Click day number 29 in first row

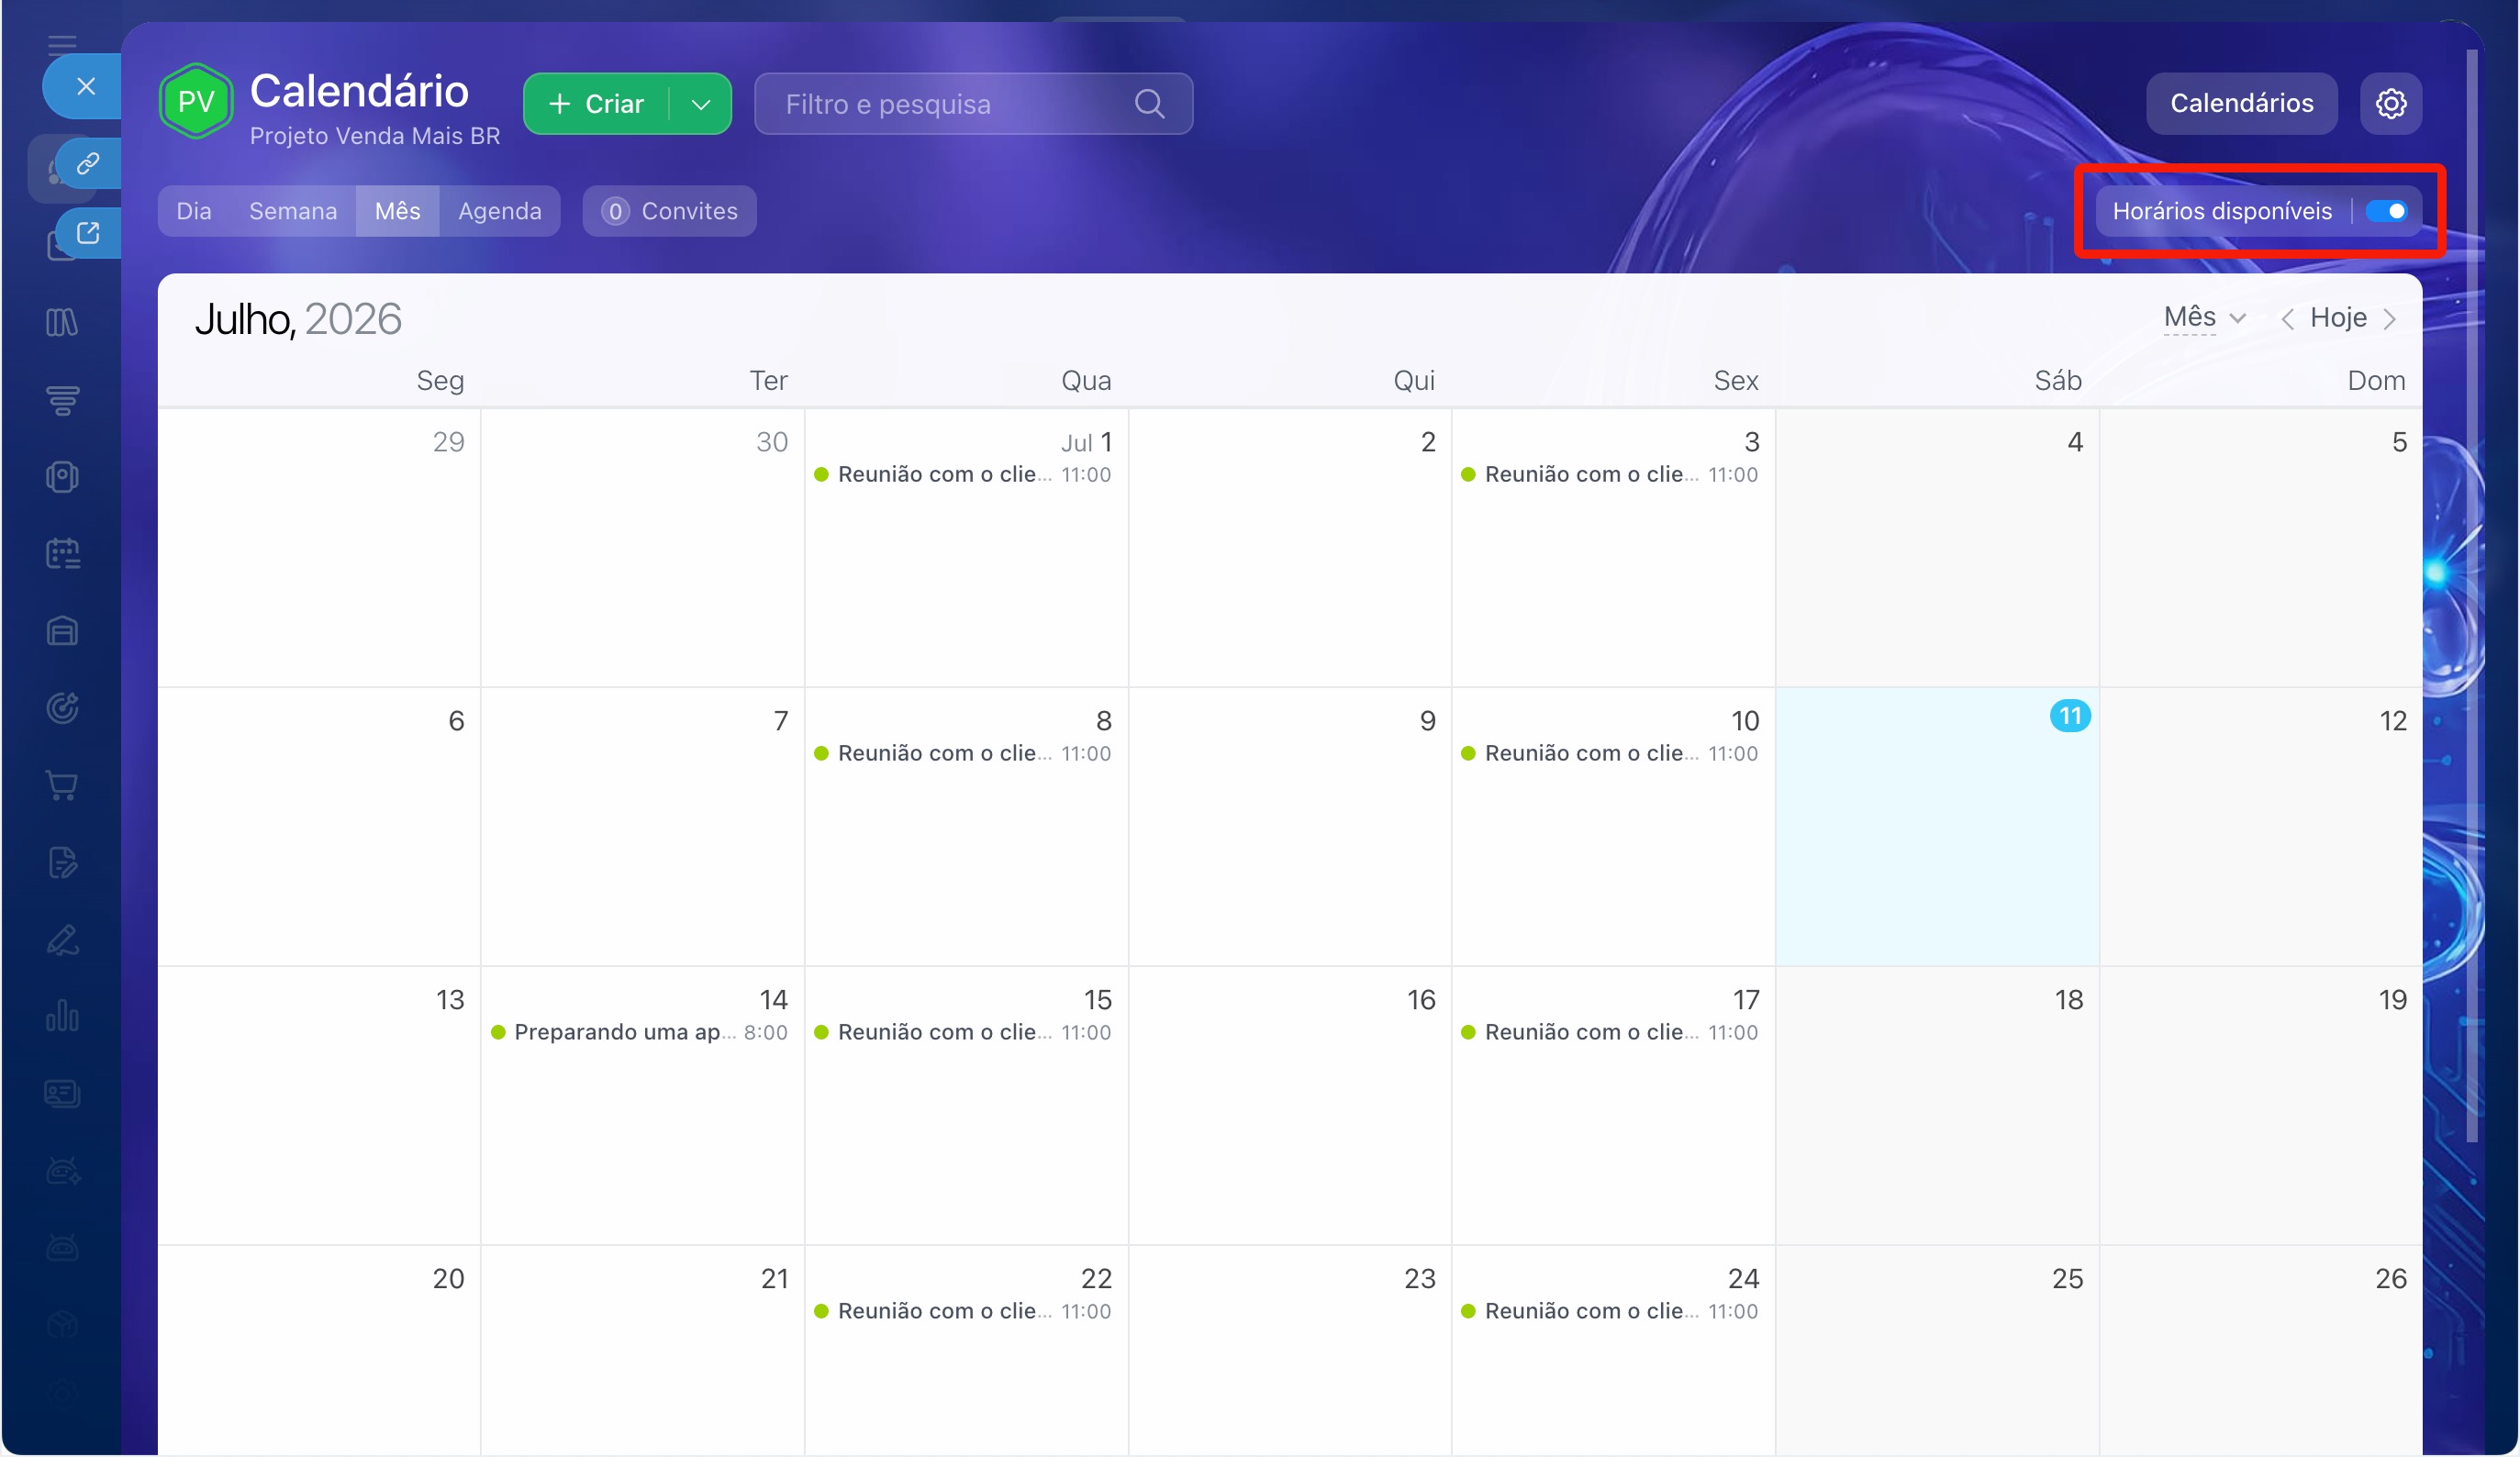[448, 442]
